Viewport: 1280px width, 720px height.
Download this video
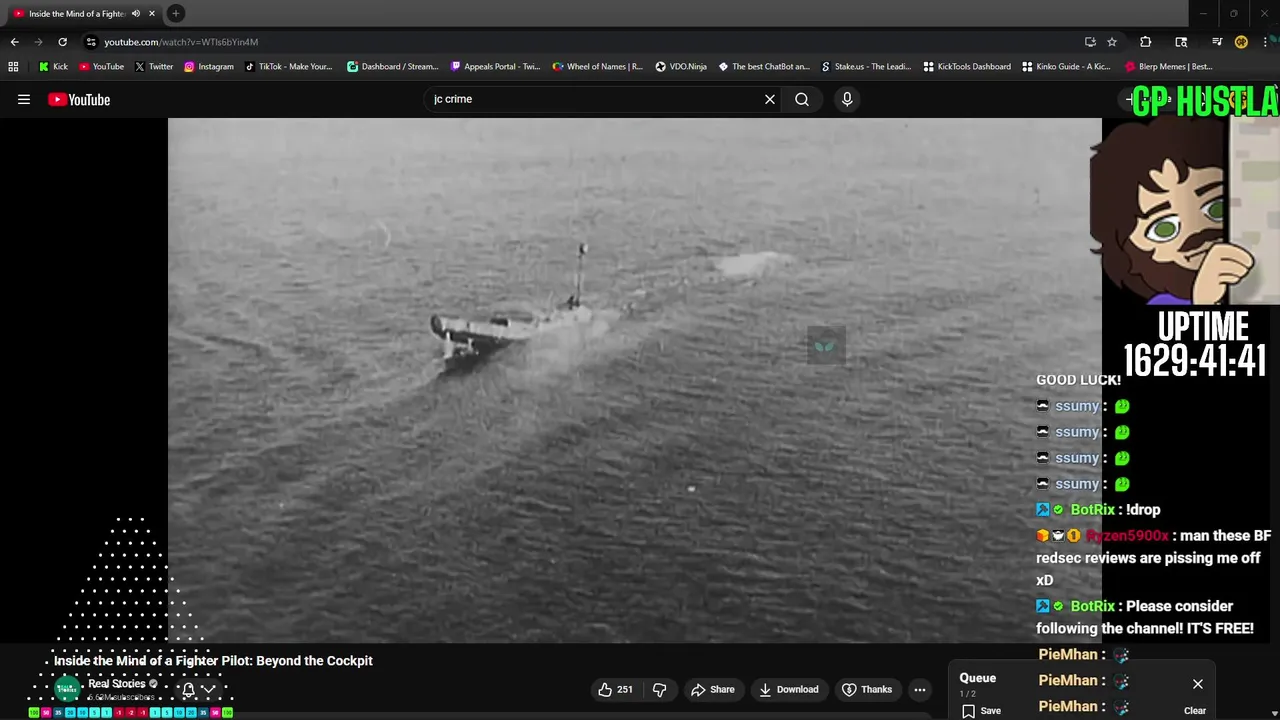[x=789, y=689]
